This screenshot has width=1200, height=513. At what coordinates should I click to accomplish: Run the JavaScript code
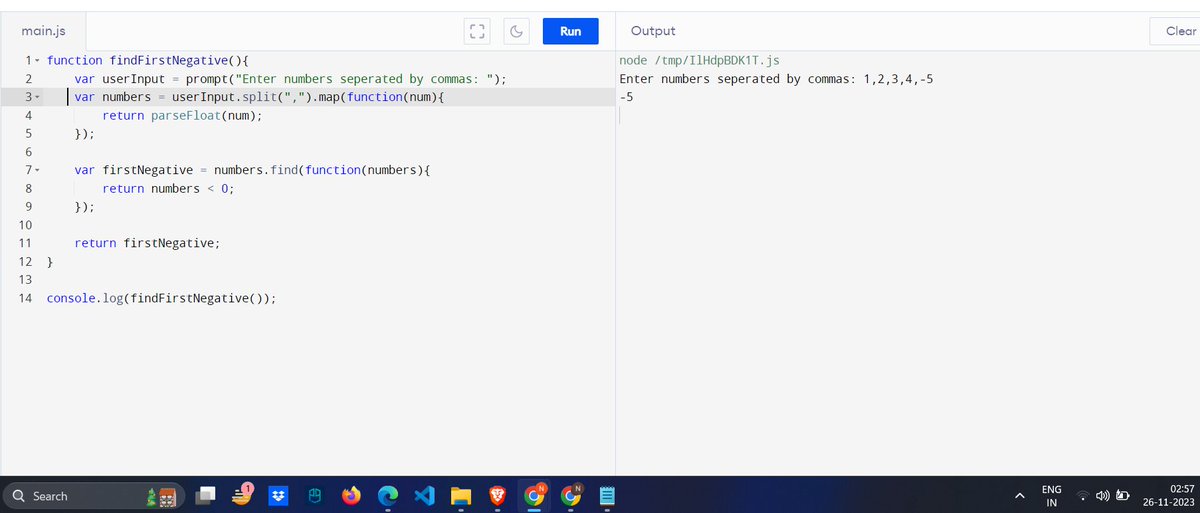(x=570, y=31)
